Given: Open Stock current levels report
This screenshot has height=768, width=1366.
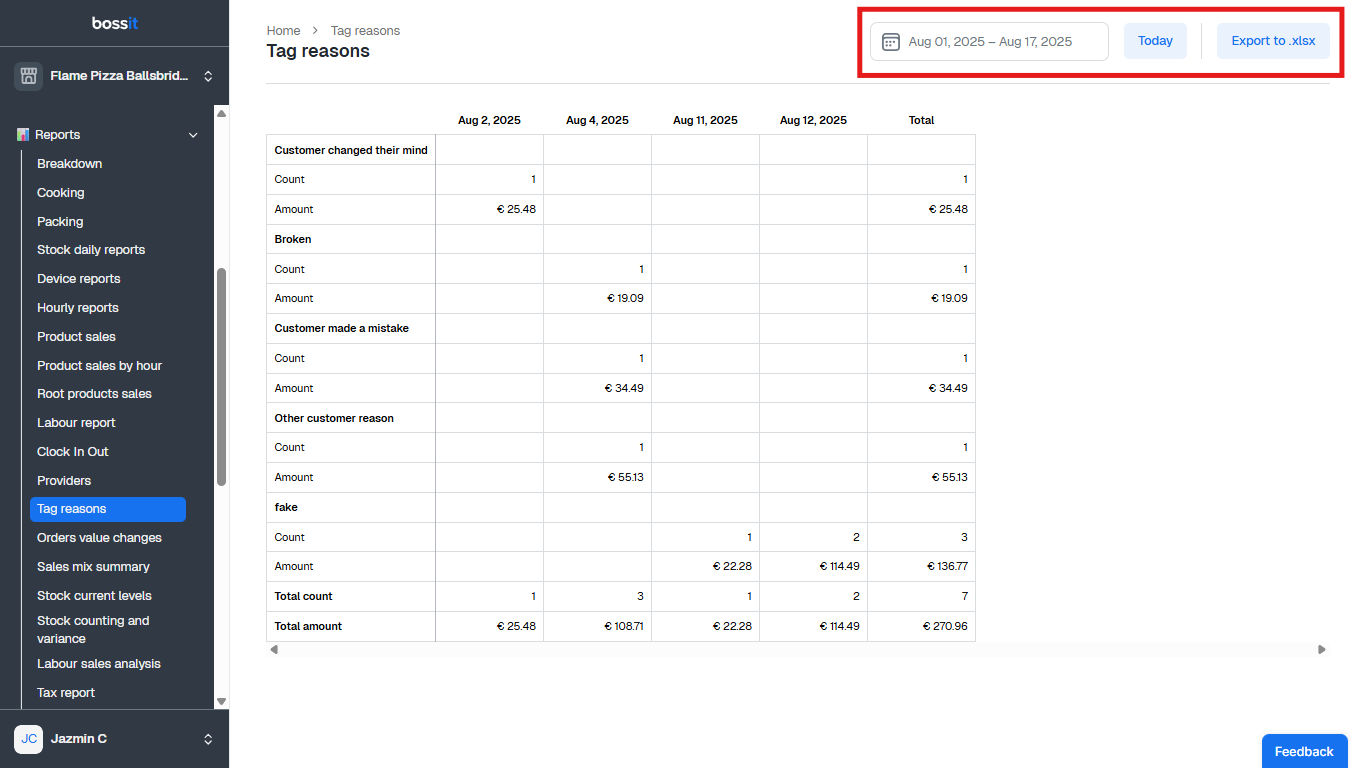Looking at the screenshot, I should pyautogui.click(x=94, y=596).
